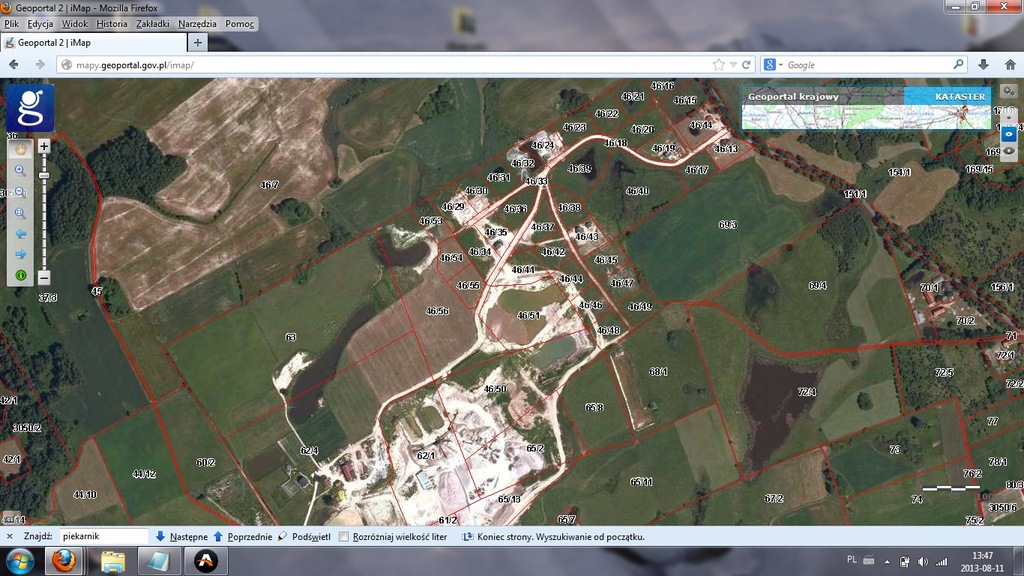Open the Historia menu
This screenshot has height=576, width=1024.
coord(112,23)
